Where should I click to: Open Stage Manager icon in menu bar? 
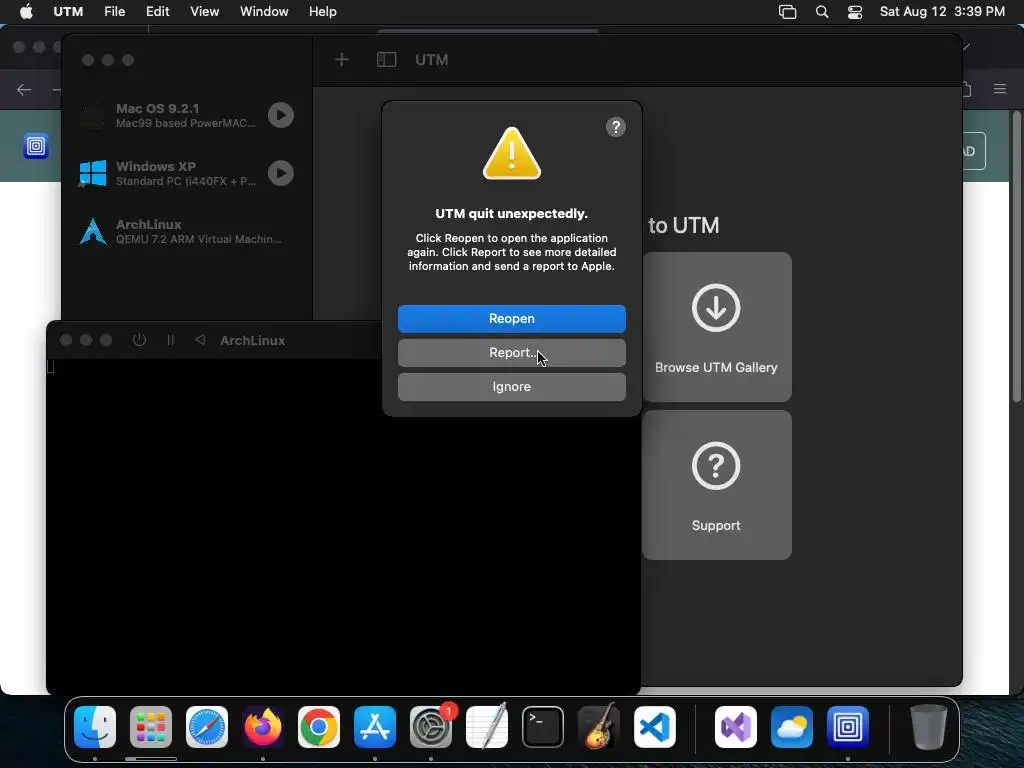(788, 12)
